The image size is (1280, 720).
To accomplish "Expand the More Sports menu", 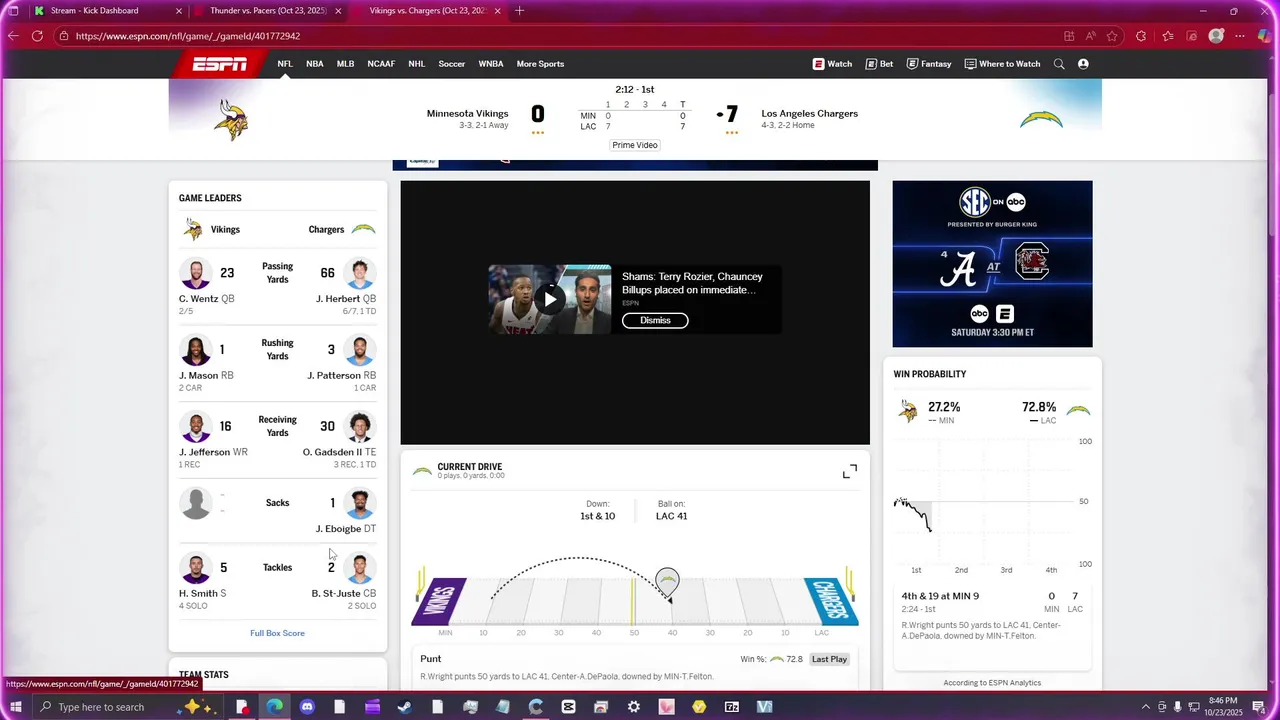I will point(540,64).
